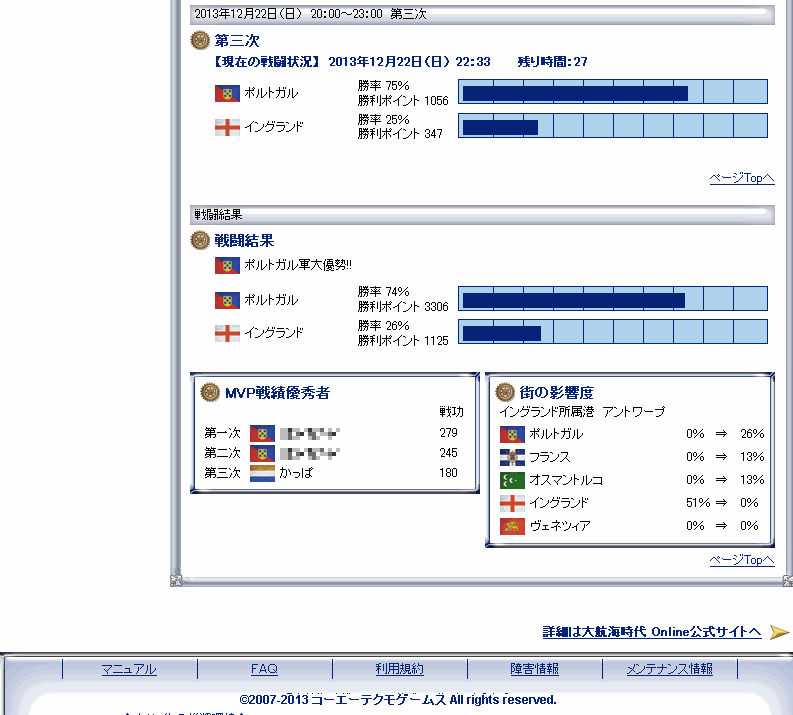
Task: Click 戦功 value 180
Action: pos(448,473)
